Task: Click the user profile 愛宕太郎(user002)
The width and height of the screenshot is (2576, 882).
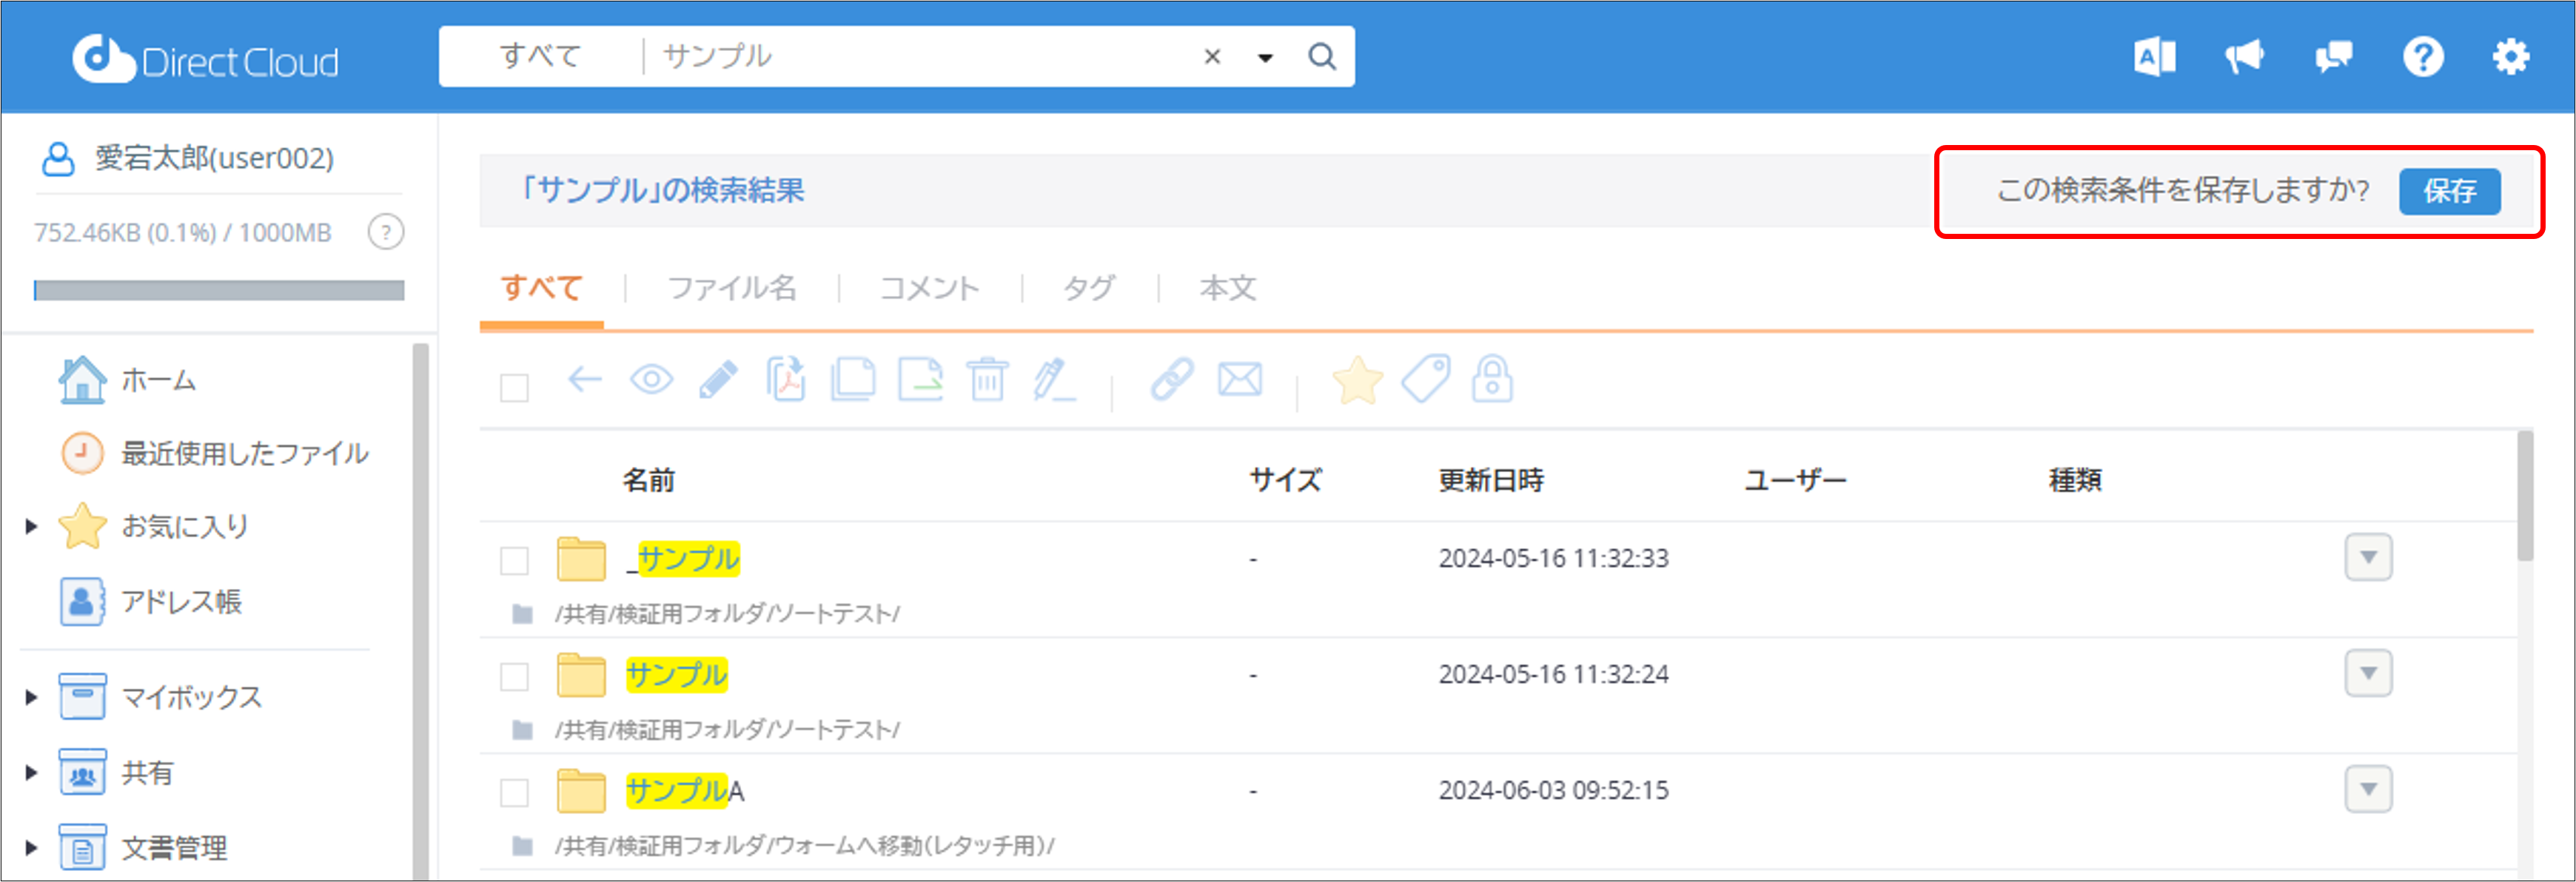Action: [x=188, y=158]
